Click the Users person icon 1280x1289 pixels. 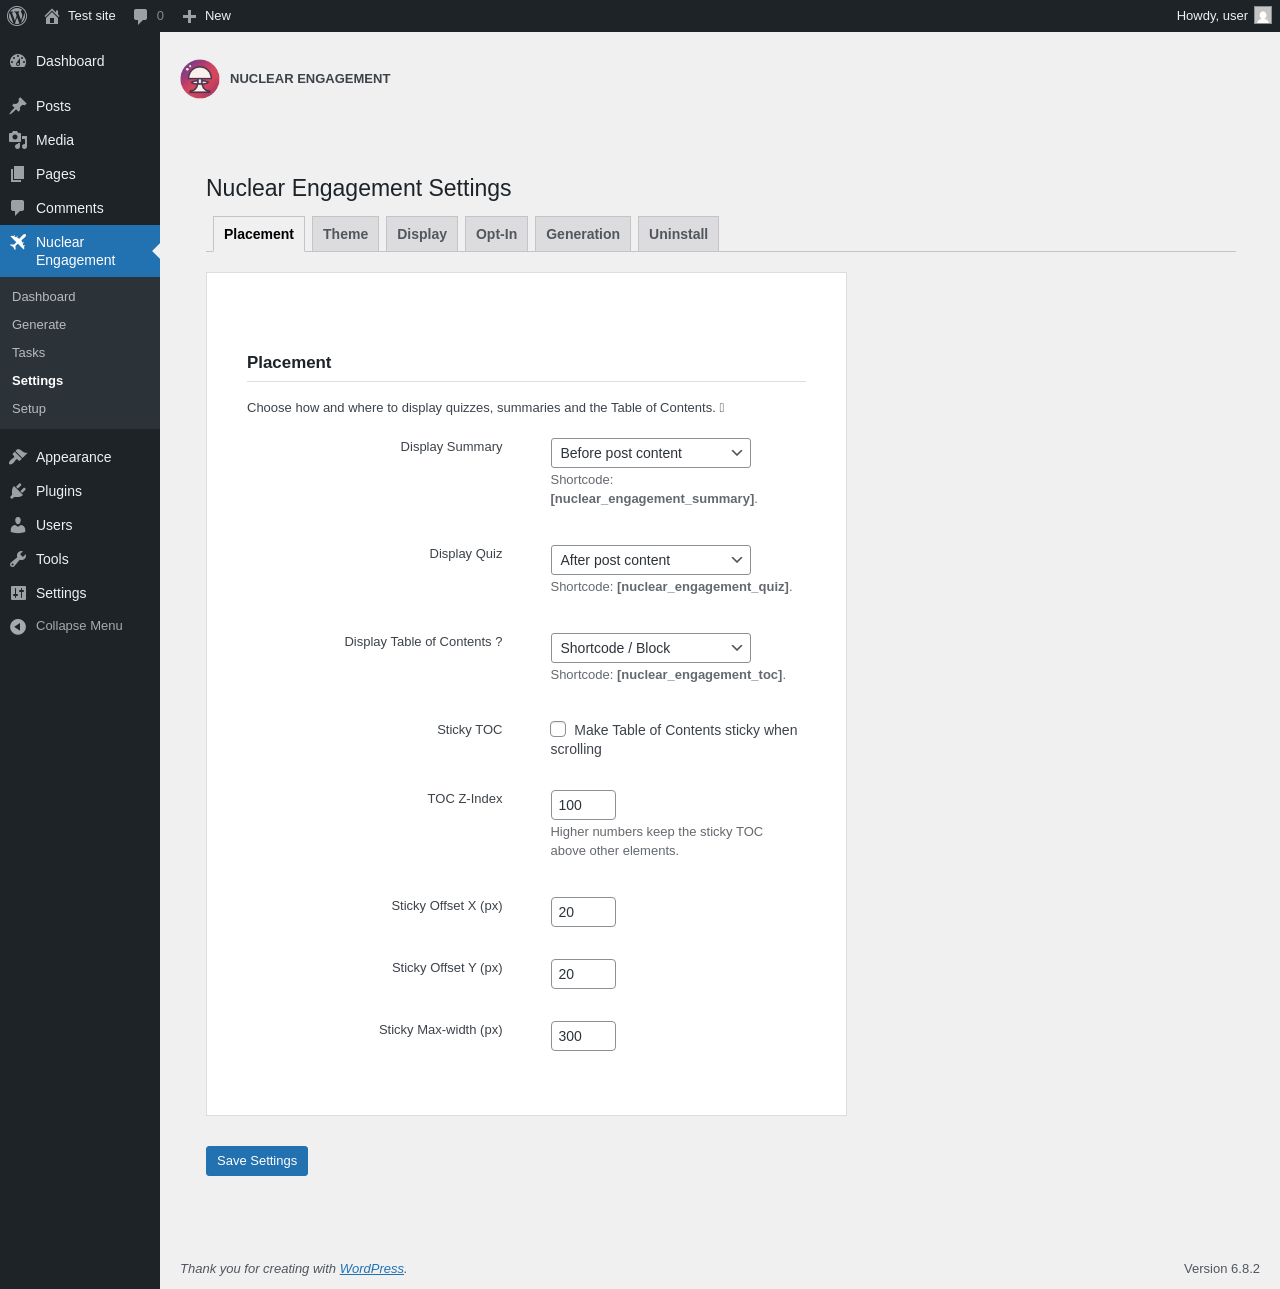coord(18,525)
